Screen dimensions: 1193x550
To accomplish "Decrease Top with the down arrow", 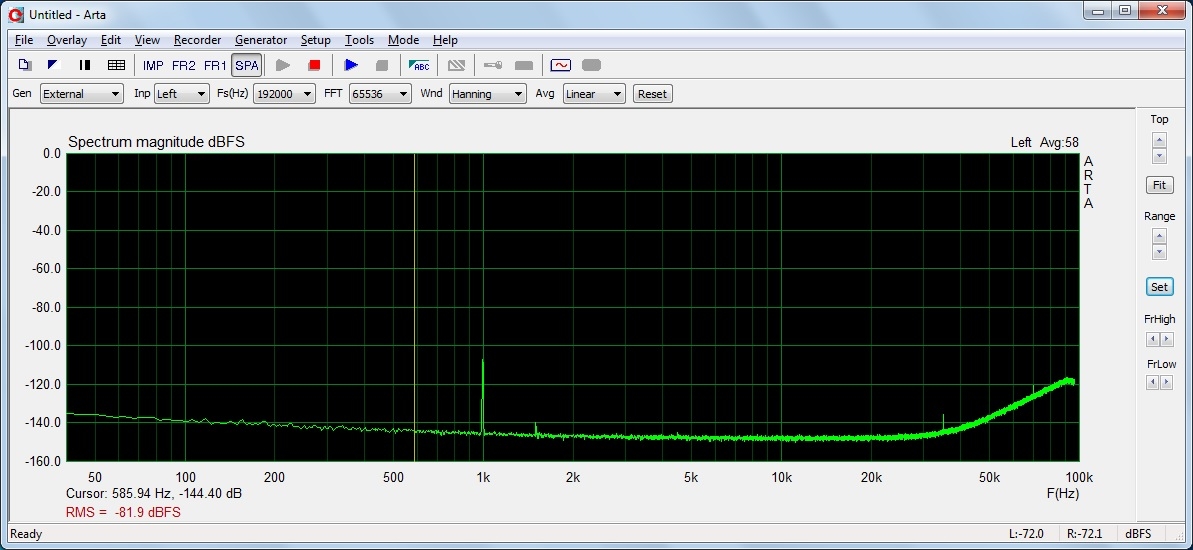I will [x=1160, y=156].
